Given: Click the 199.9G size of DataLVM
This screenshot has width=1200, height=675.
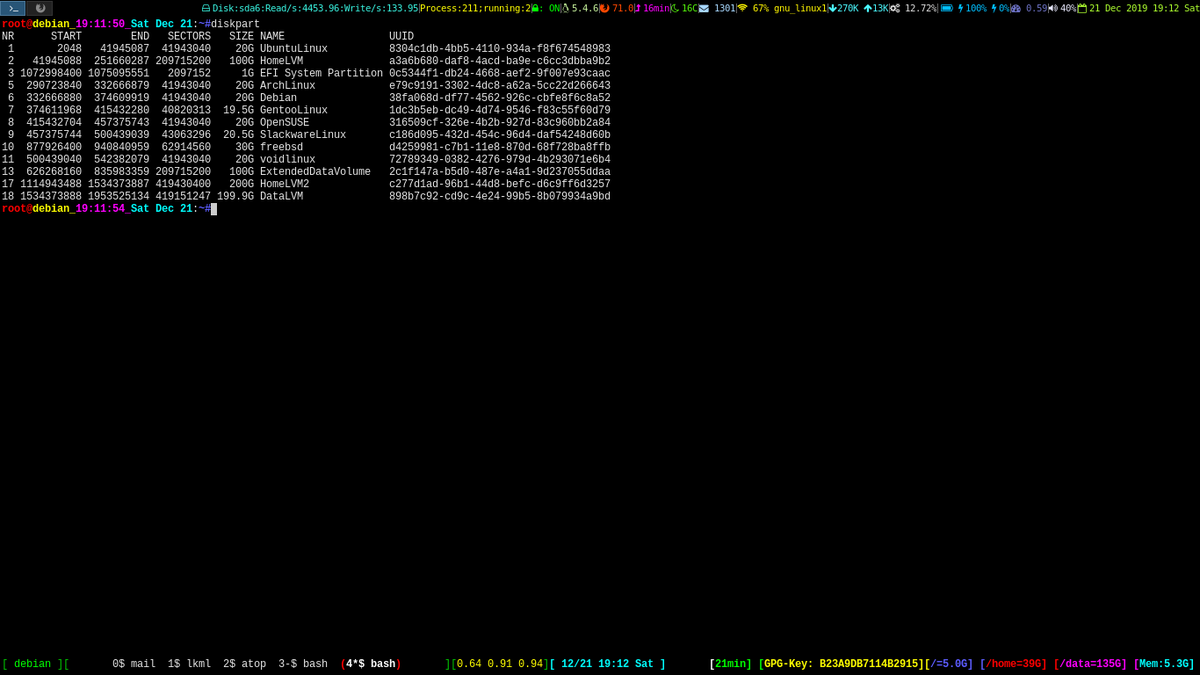Looking at the screenshot, I should 236,196.
